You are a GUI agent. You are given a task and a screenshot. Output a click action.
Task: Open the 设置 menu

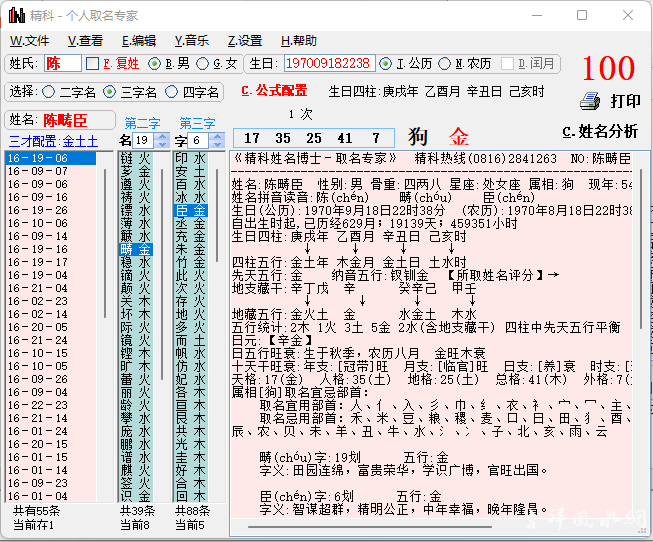tap(245, 41)
